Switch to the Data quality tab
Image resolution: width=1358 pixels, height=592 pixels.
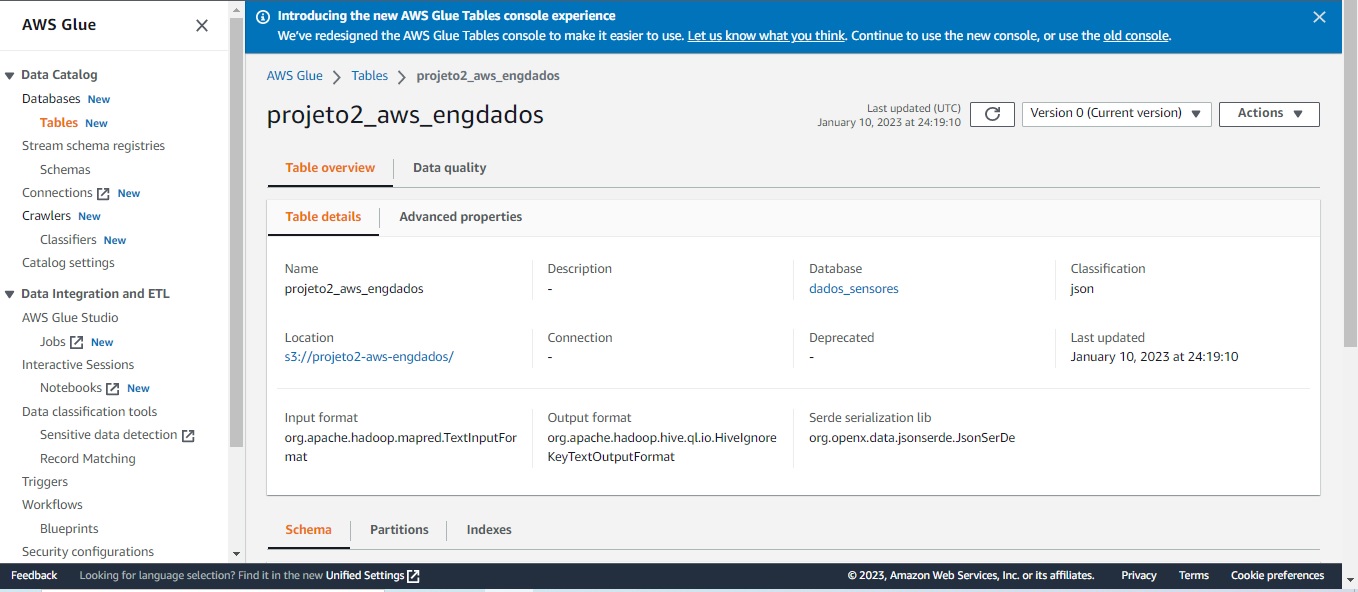449,167
